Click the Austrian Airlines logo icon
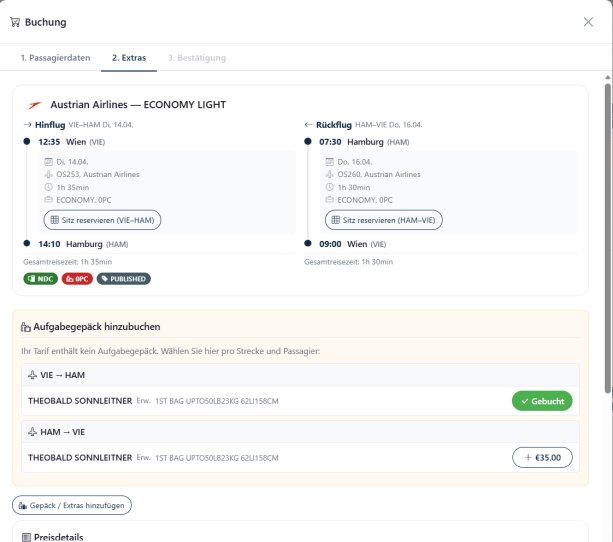Screen dimensions: 613x542 click(35, 105)
